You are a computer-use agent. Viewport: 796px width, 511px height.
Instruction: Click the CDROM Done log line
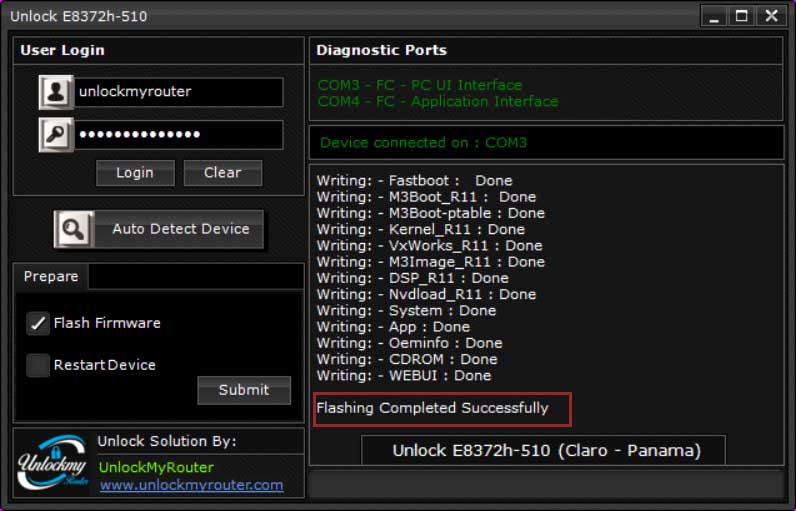(407, 359)
